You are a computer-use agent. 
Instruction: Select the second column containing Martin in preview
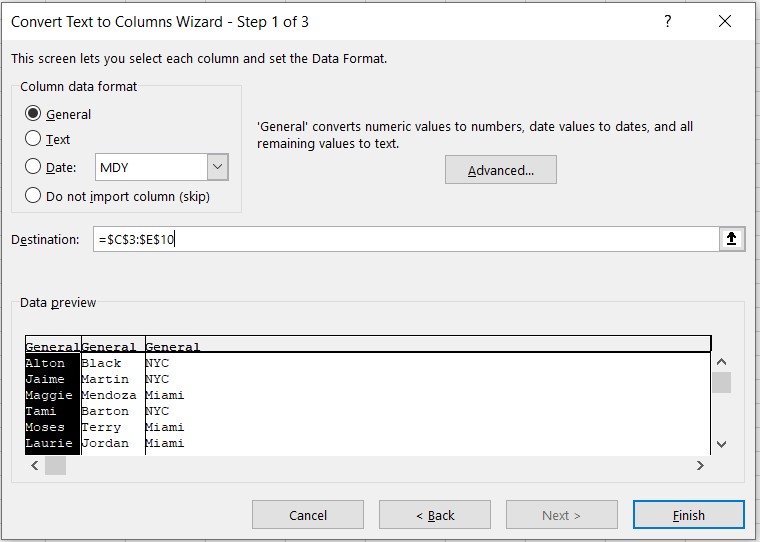pyautogui.click(x=112, y=380)
